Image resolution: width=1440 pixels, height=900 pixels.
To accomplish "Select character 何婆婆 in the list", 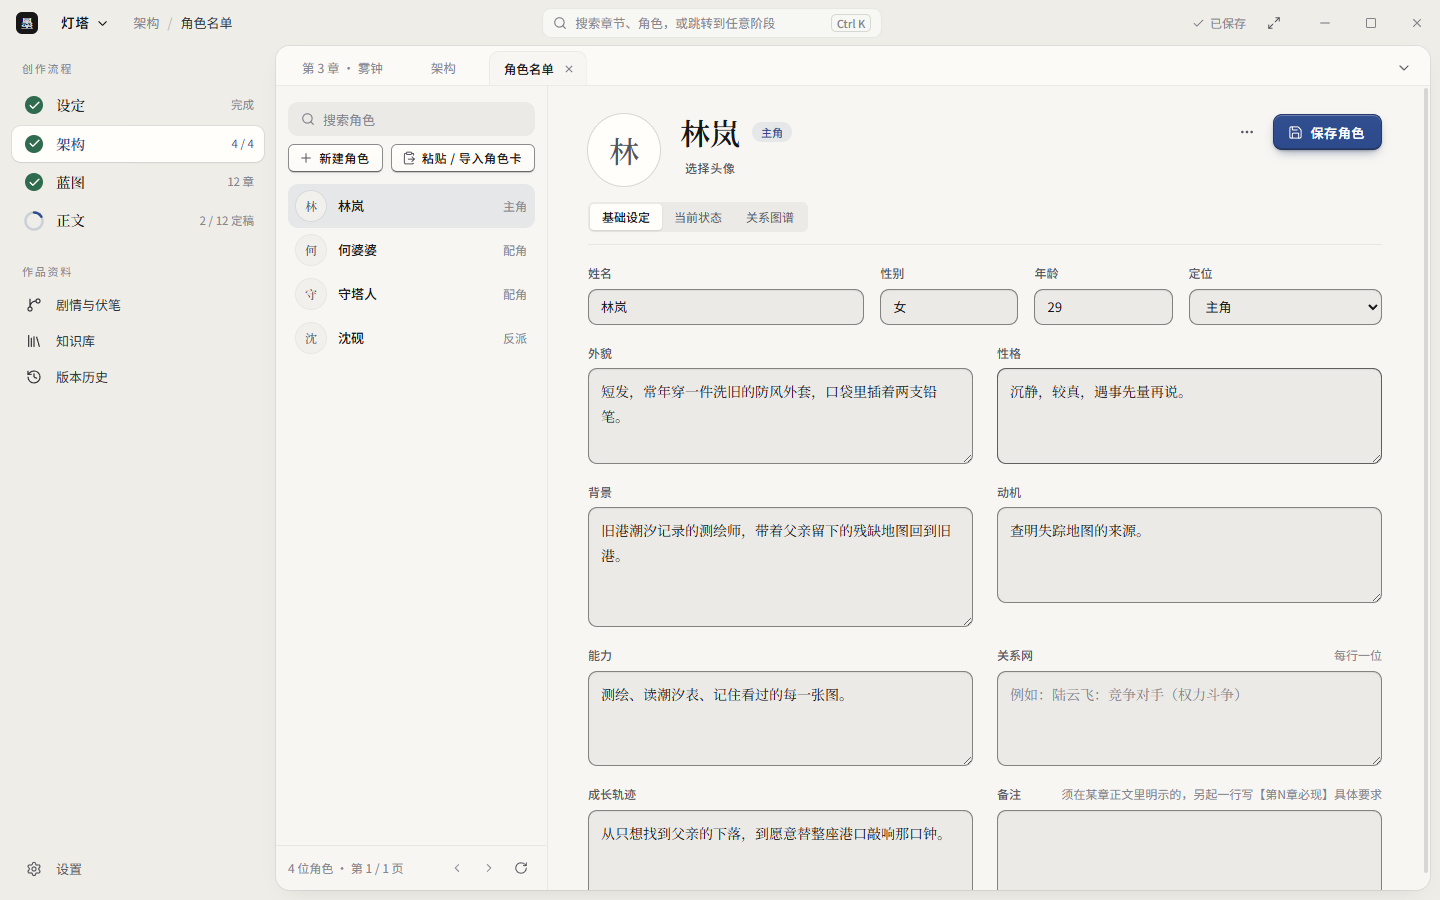I will (x=411, y=250).
